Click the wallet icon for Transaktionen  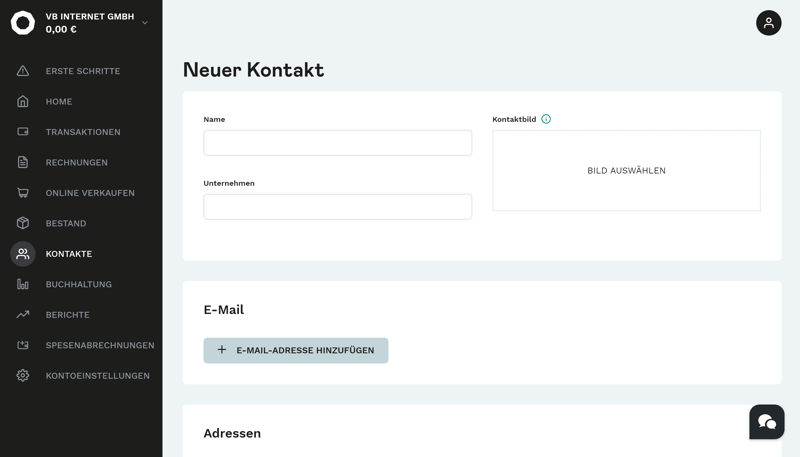click(23, 132)
